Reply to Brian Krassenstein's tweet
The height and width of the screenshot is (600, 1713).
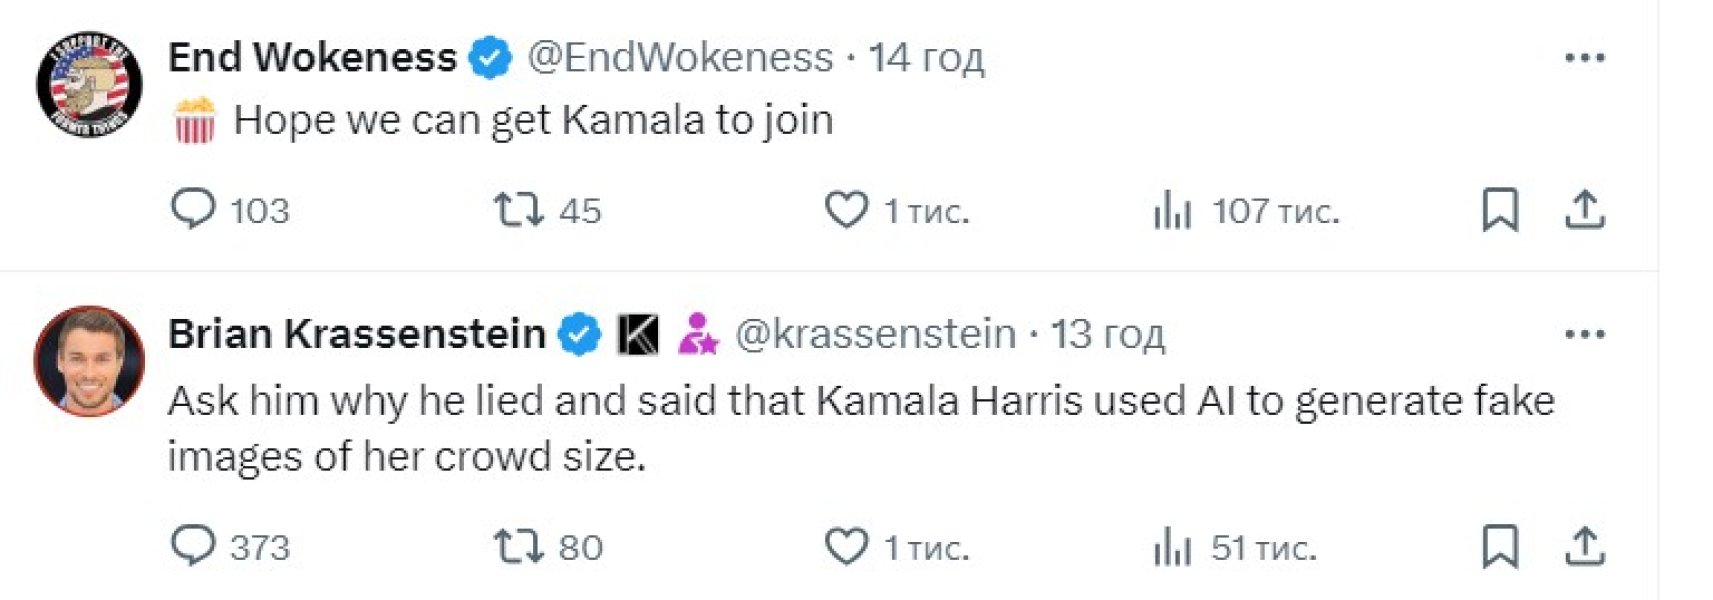(193, 546)
